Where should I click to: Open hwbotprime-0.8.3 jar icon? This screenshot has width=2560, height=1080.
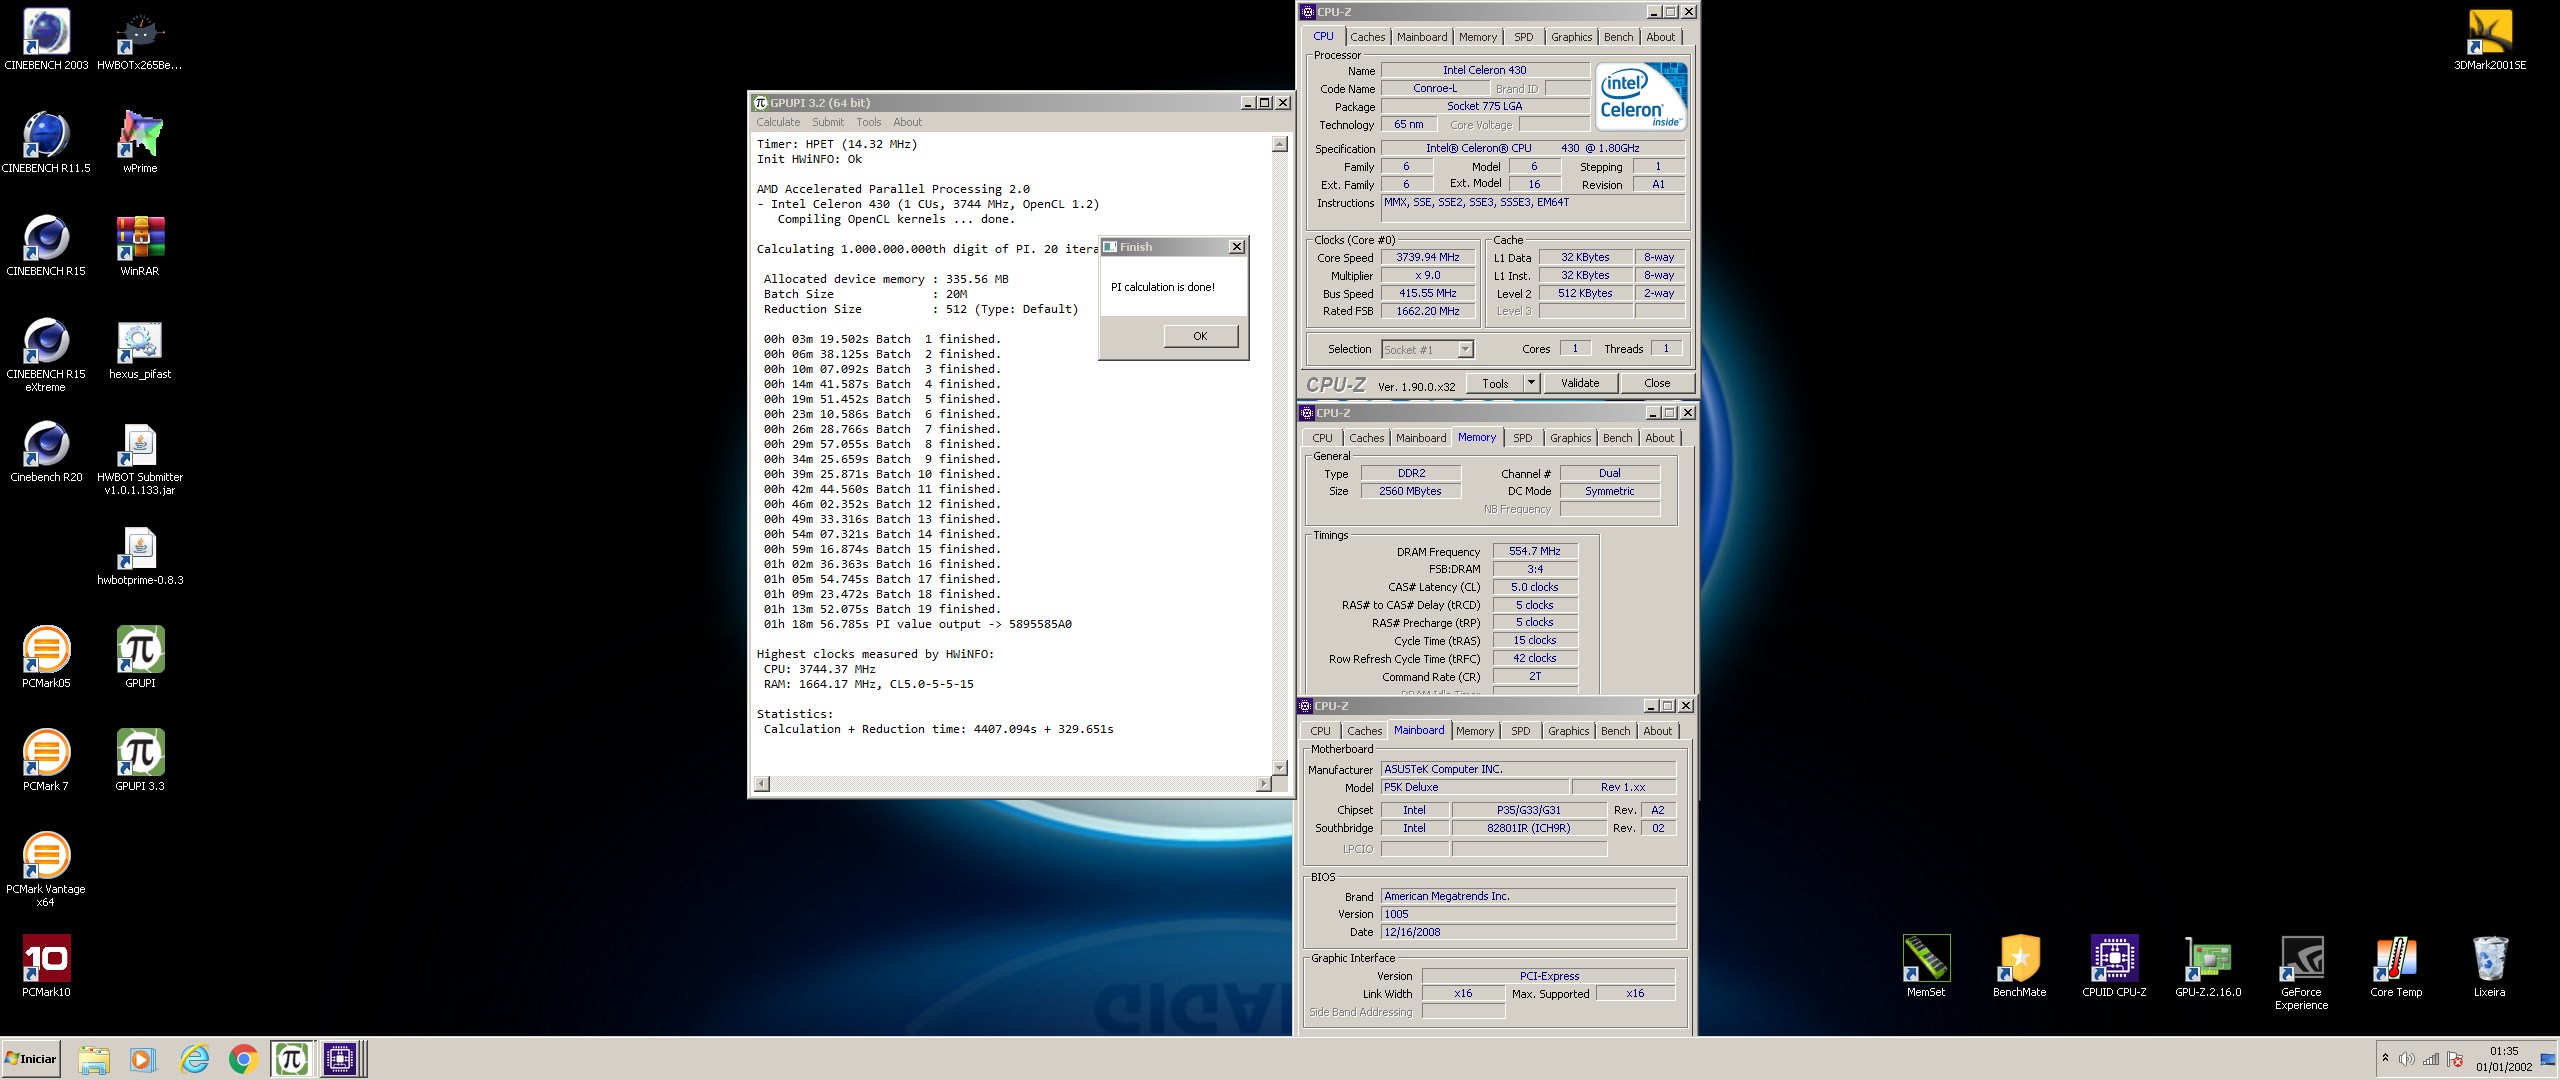tap(140, 555)
